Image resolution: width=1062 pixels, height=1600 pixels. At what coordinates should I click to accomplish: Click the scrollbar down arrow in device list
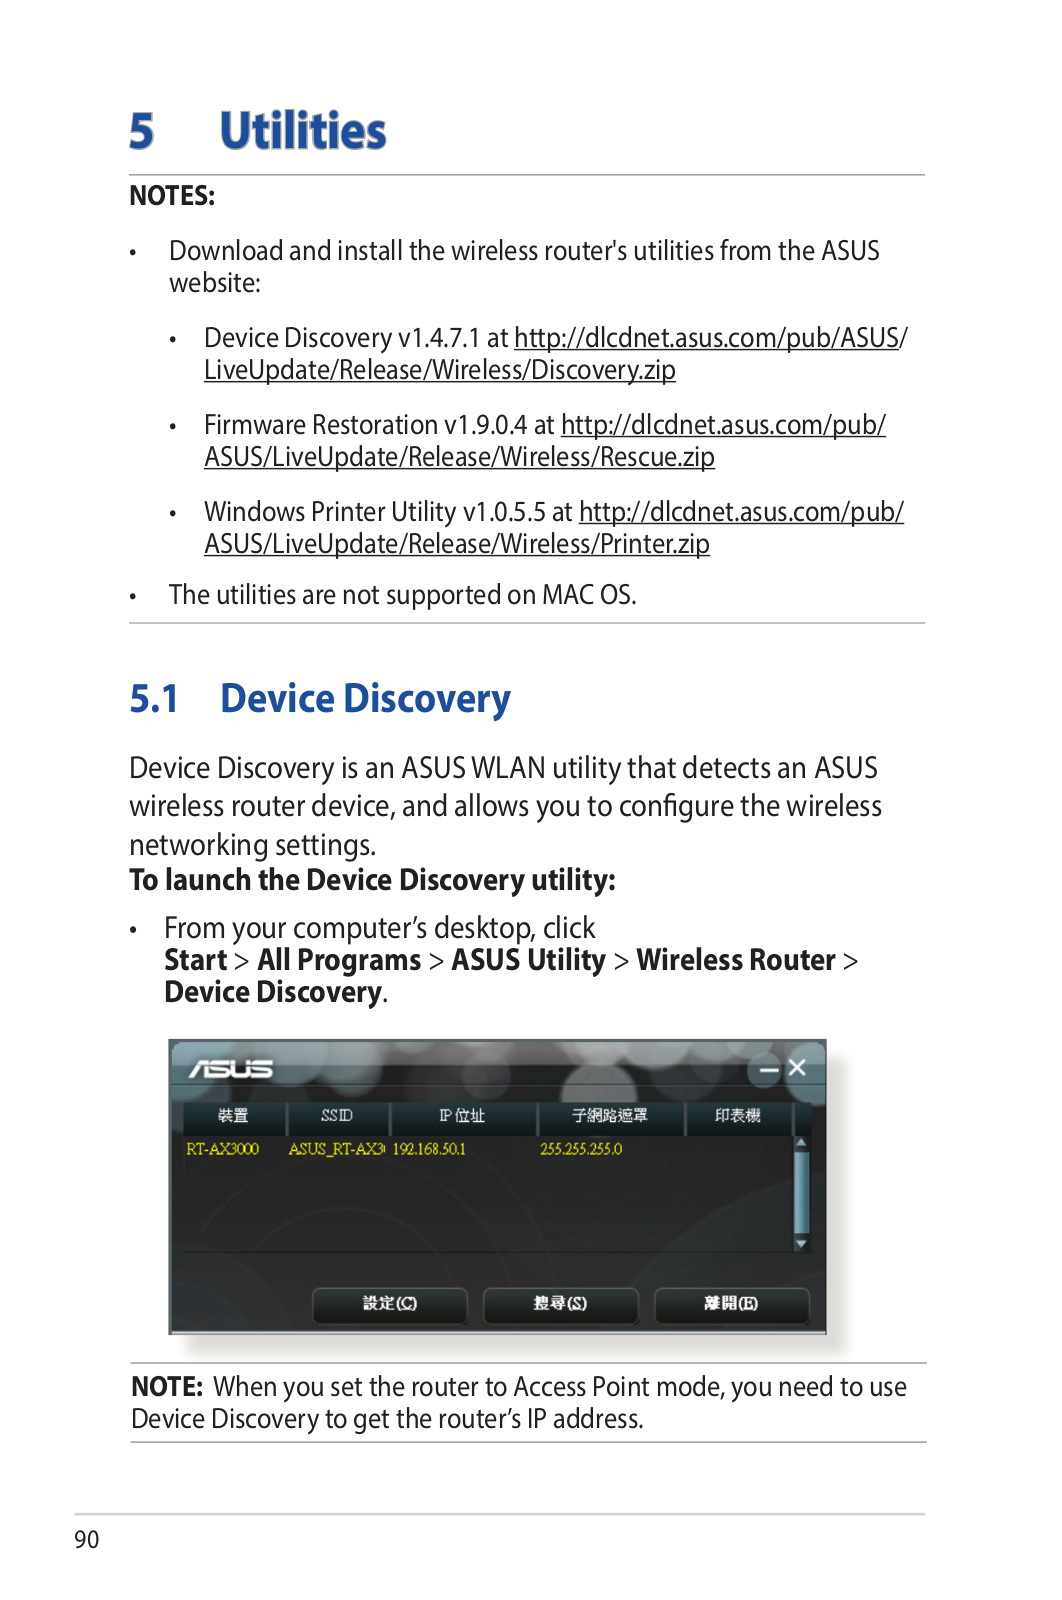(x=801, y=1244)
